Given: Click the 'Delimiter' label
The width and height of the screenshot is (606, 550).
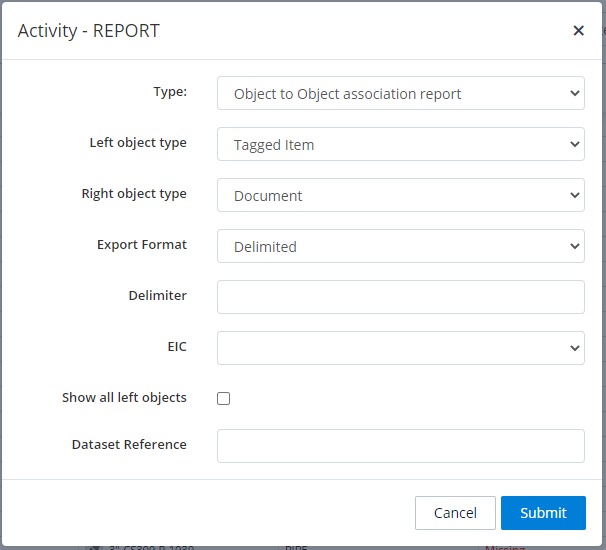Looking at the screenshot, I should [x=158, y=296].
